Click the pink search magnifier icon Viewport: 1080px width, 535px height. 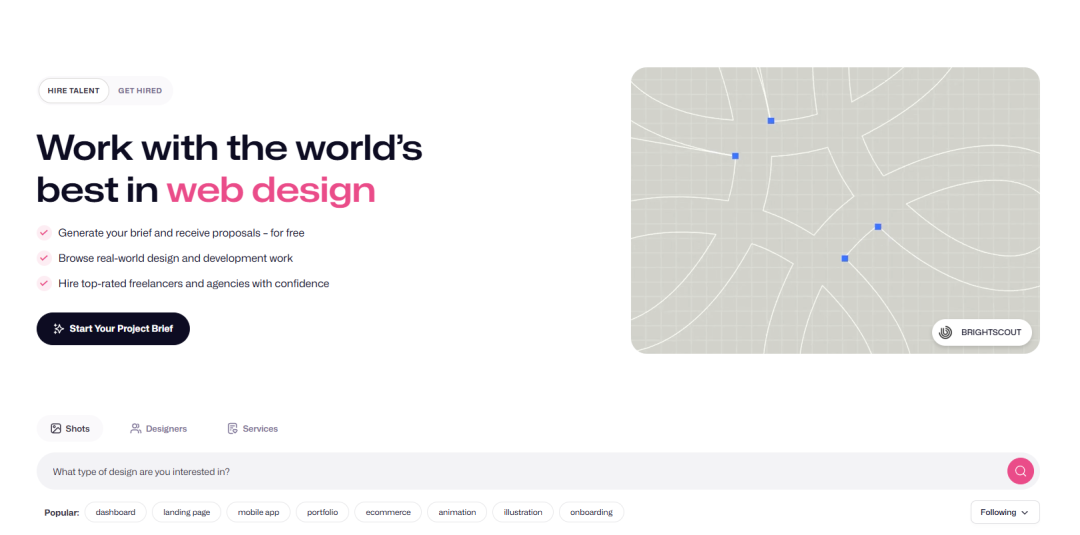pyautogui.click(x=1020, y=471)
